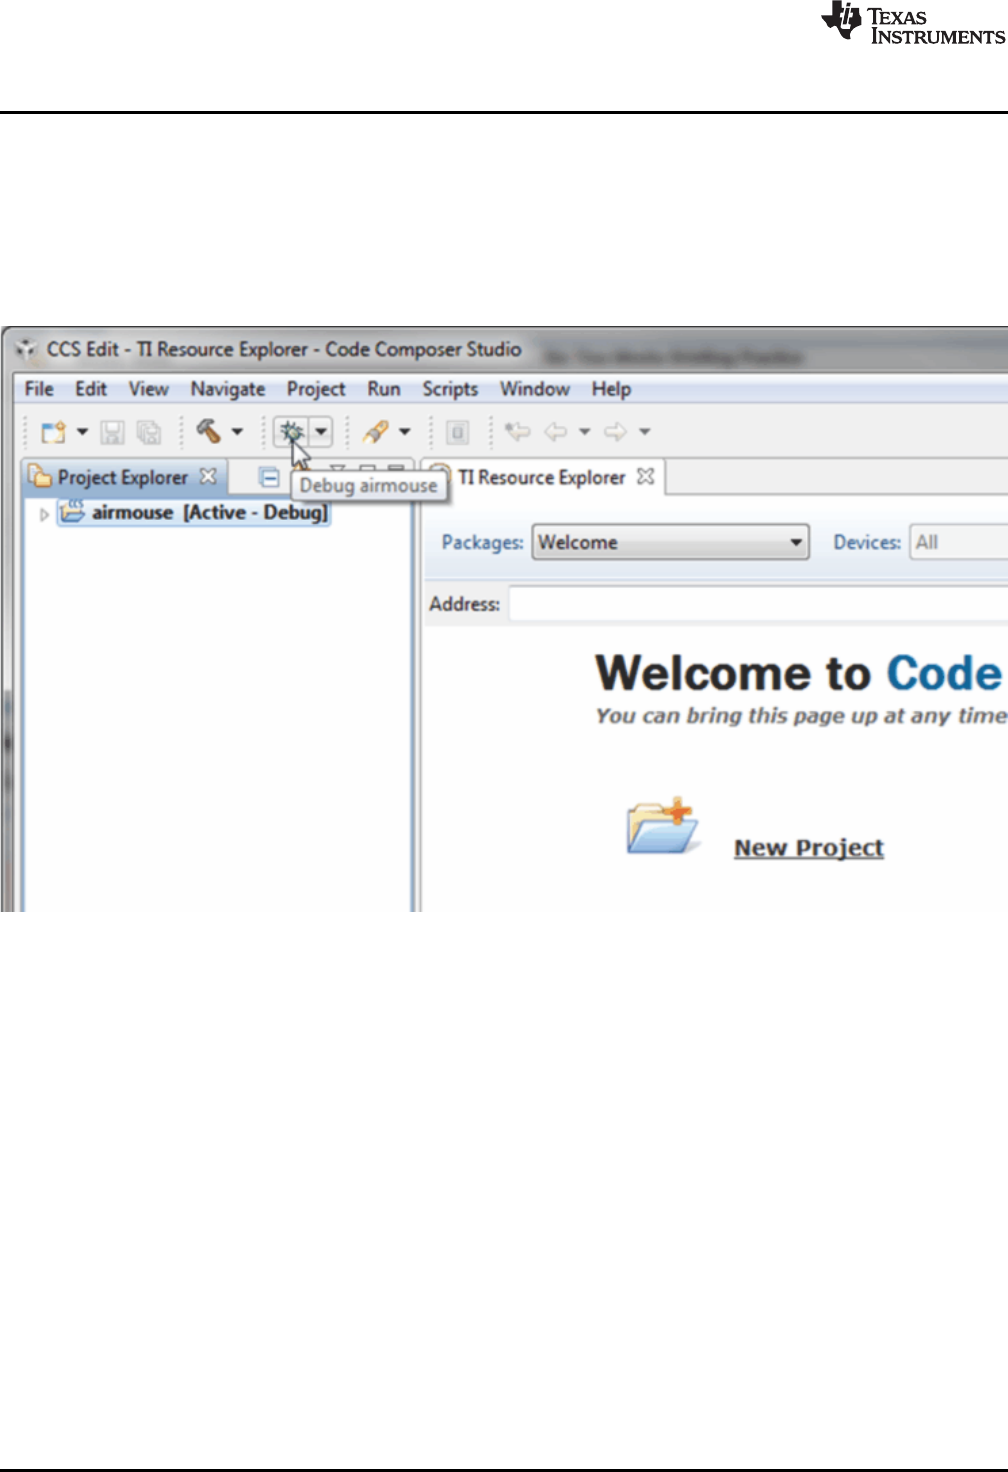The width and height of the screenshot is (1008, 1472).
Task: Open the Edit menu
Action: (91, 389)
